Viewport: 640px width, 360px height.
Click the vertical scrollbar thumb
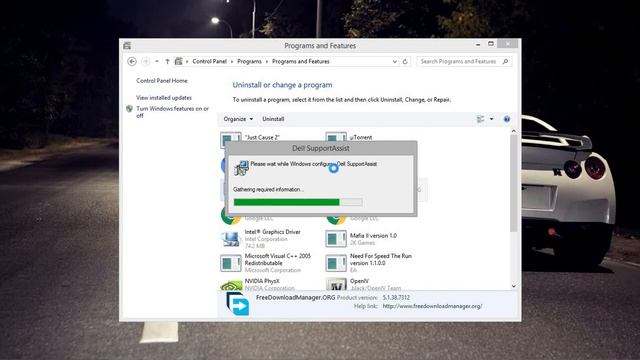point(513,184)
